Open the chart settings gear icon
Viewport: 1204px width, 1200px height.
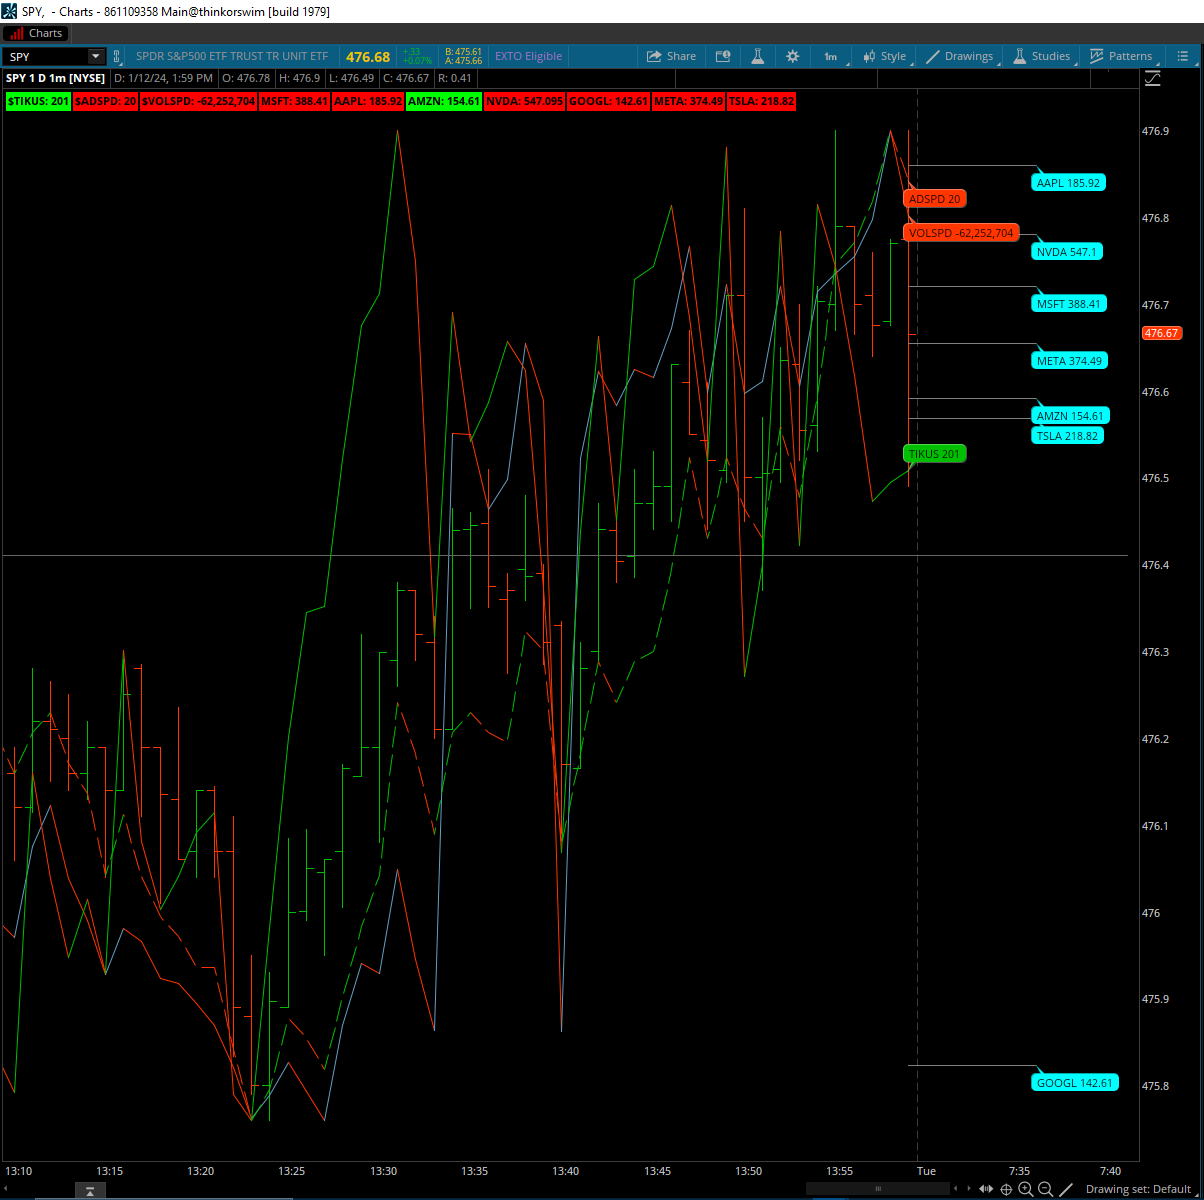[792, 57]
